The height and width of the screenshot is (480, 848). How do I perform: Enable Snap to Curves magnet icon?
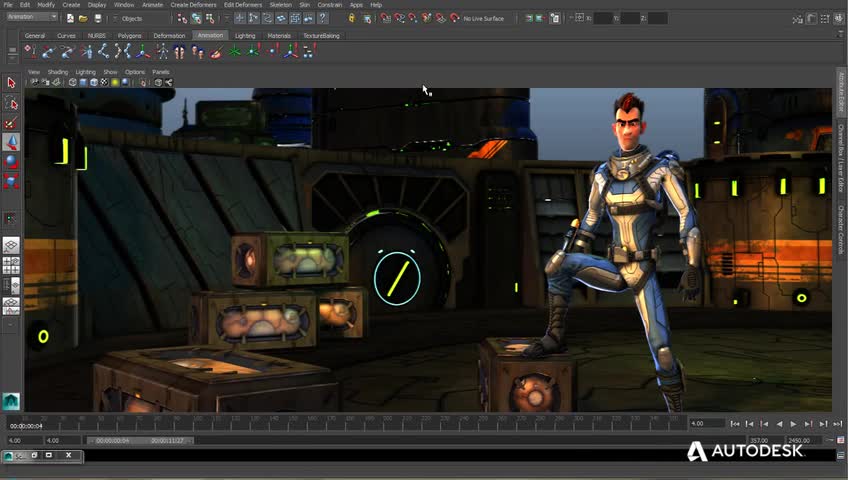pos(399,18)
